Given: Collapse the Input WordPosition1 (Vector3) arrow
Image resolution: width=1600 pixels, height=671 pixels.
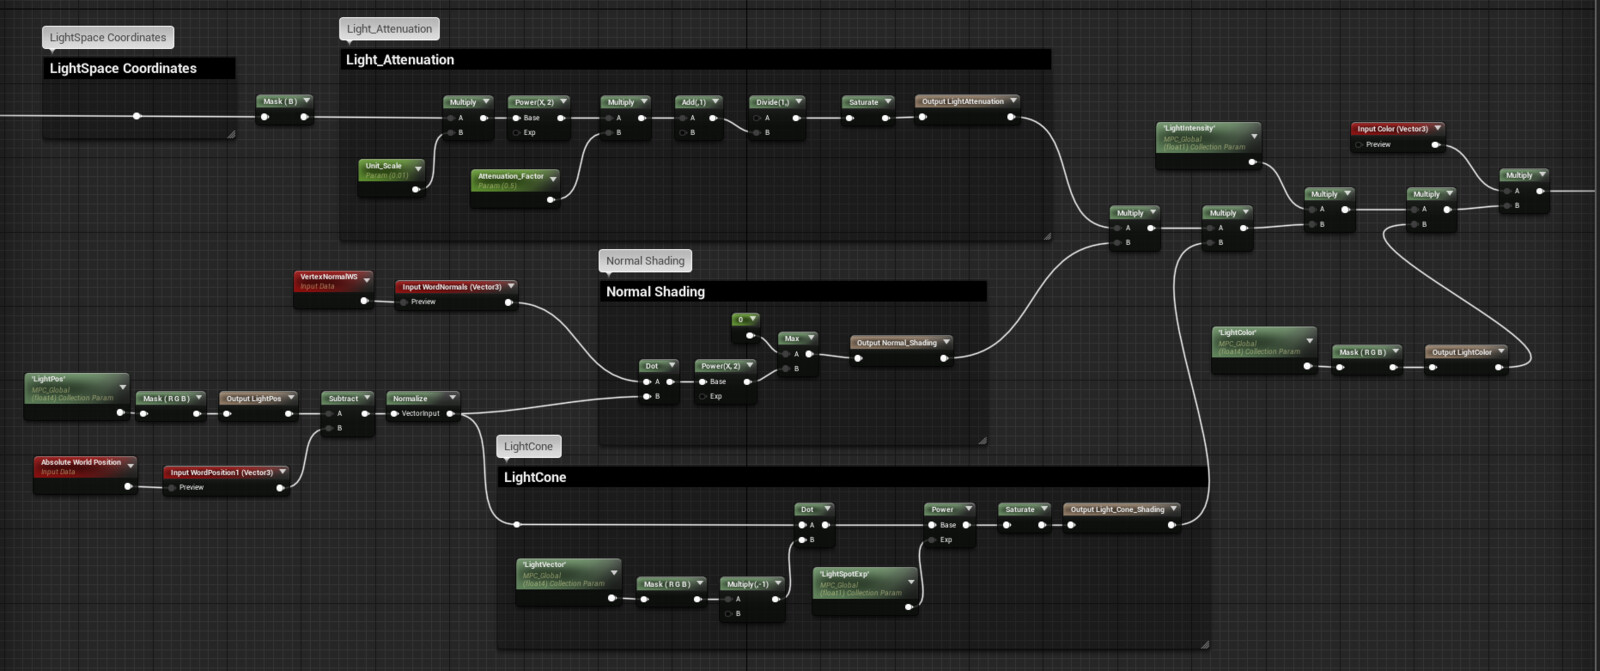Looking at the screenshot, I should 283,472.
